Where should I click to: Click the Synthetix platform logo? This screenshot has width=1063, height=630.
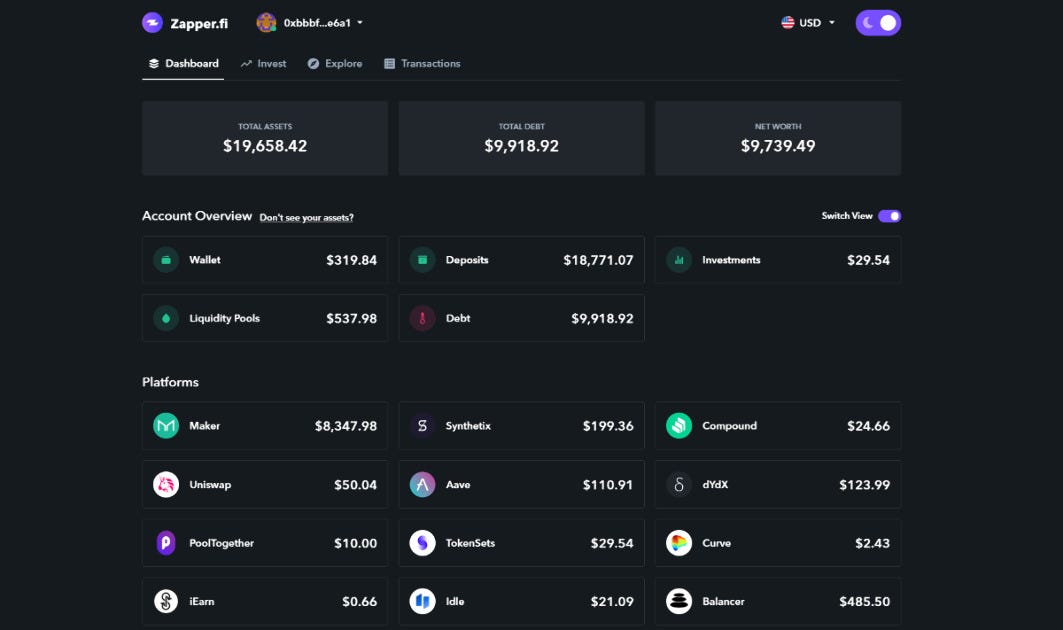tap(422, 426)
